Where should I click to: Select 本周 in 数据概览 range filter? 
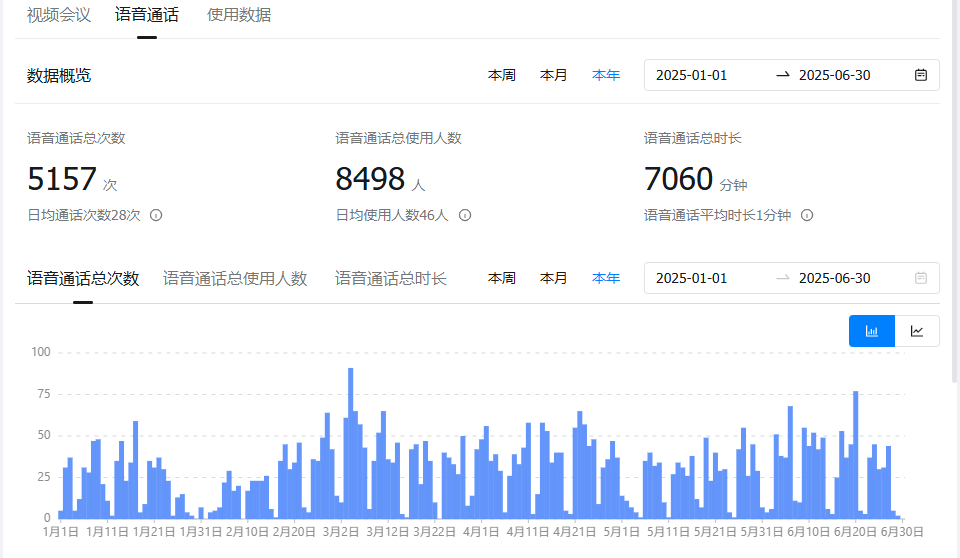pos(501,75)
